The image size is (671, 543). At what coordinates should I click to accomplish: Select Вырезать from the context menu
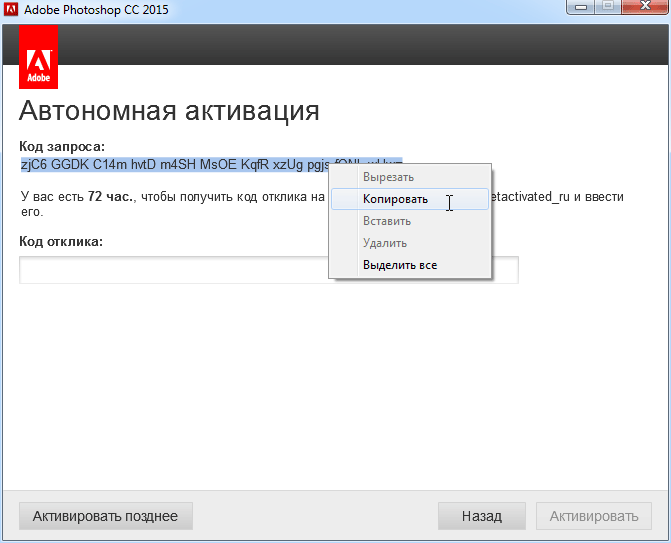(410, 177)
